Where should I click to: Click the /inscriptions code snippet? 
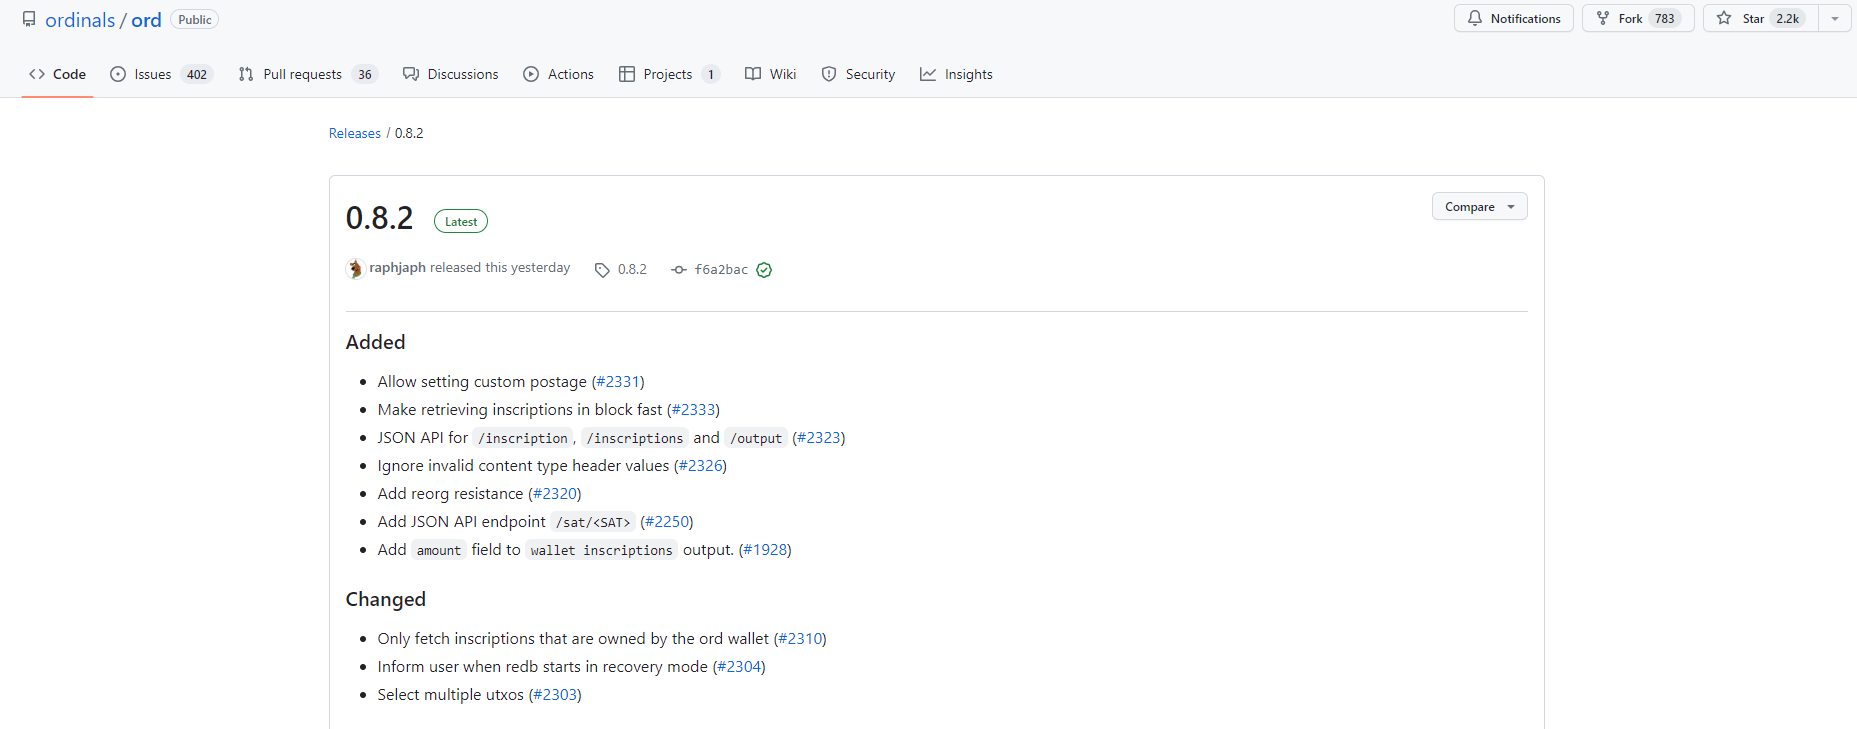coord(635,438)
